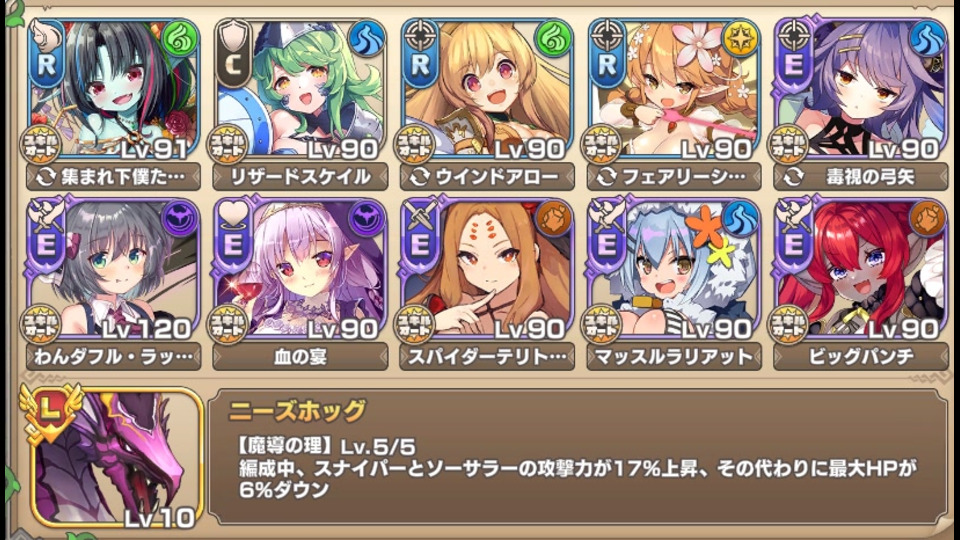The image size is (960, 540).
Task: Click yellow light element icon on flower-haired elf
Action: click(740, 39)
